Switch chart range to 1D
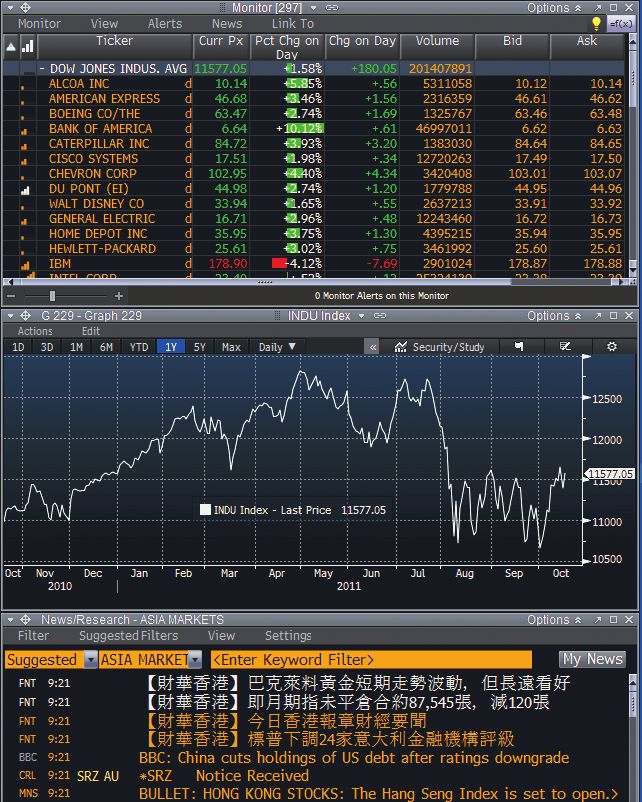The height and width of the screenshot is (802, 642). 18,347
